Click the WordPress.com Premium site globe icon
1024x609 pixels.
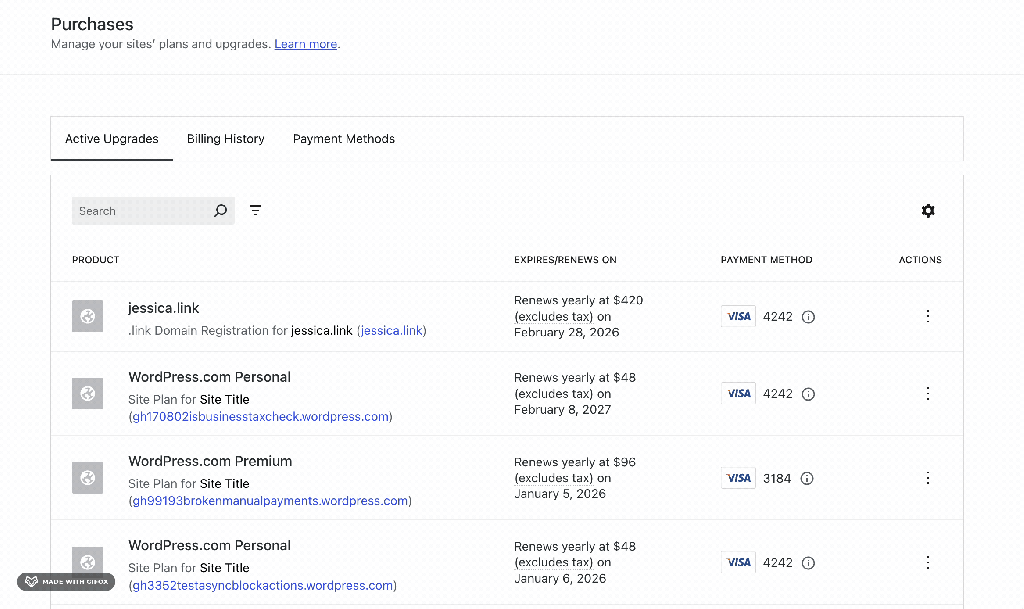(87, 478)
